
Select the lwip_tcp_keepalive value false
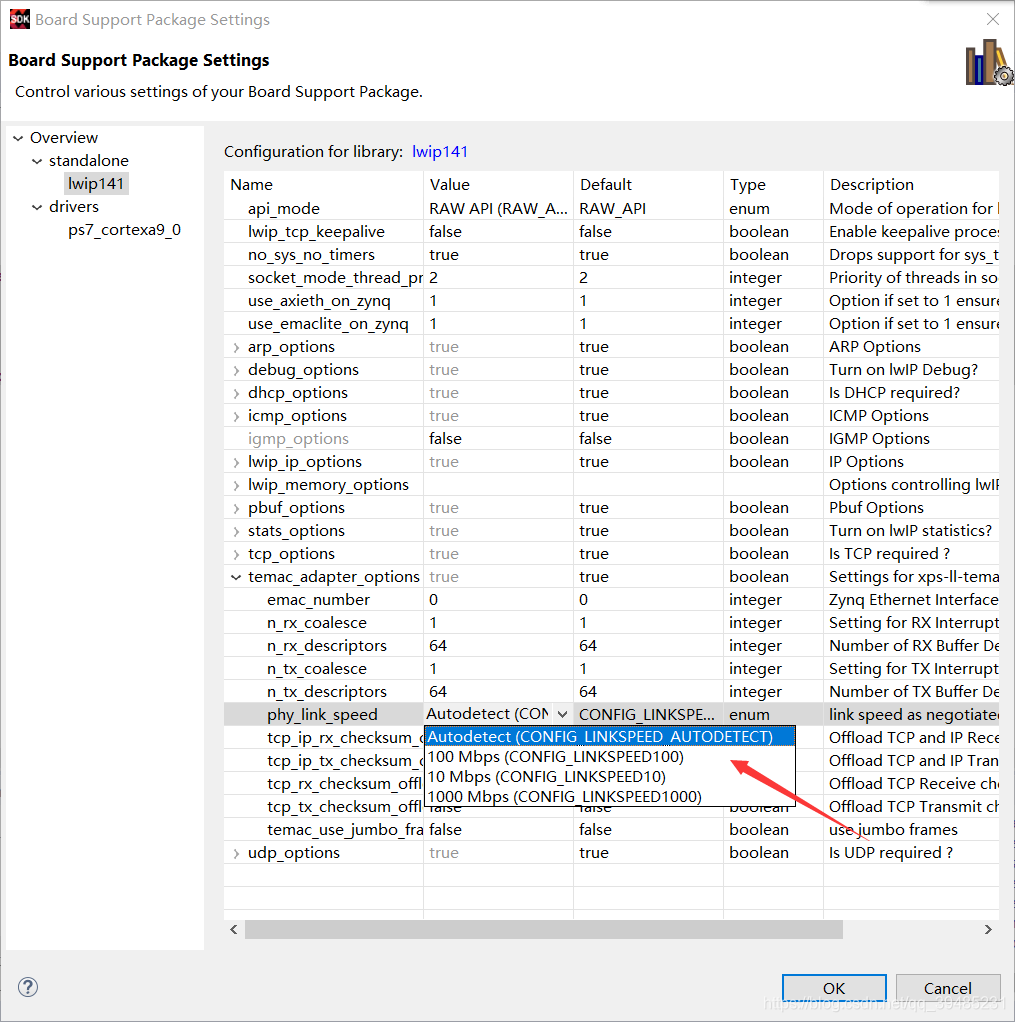pyautogui.click(x=499, y=232)
